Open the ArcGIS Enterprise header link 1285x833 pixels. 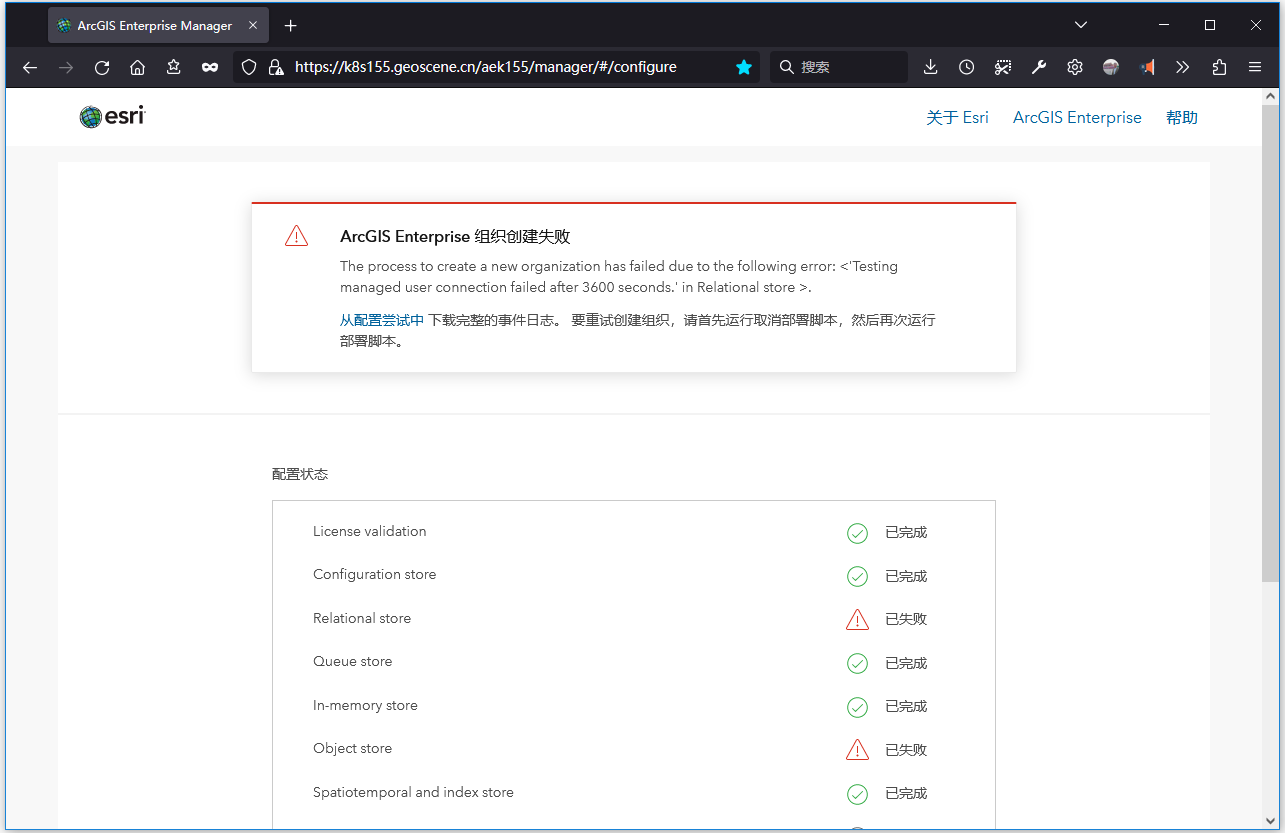click(x=1077, y=117)
